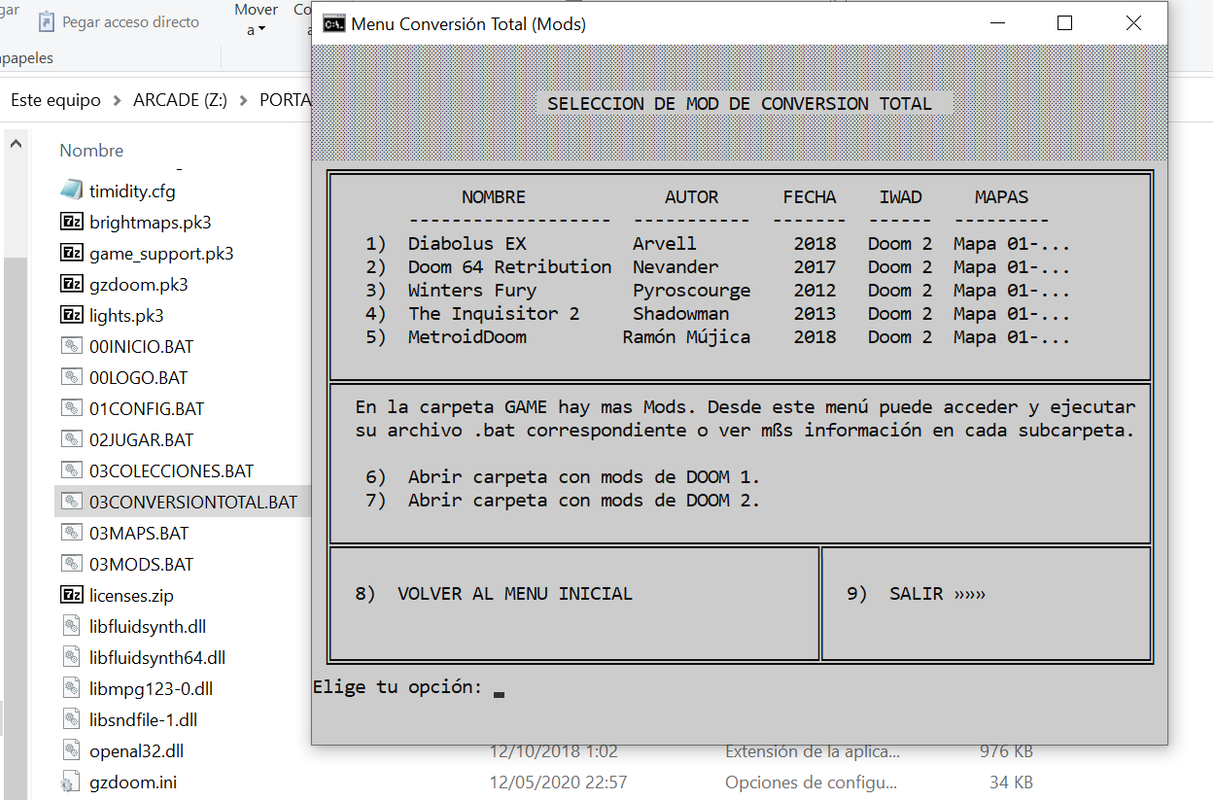Click the gzdoom.pk3 archive icon
The height and width of the screenshot is (800, 1213).
pos(71,284)
